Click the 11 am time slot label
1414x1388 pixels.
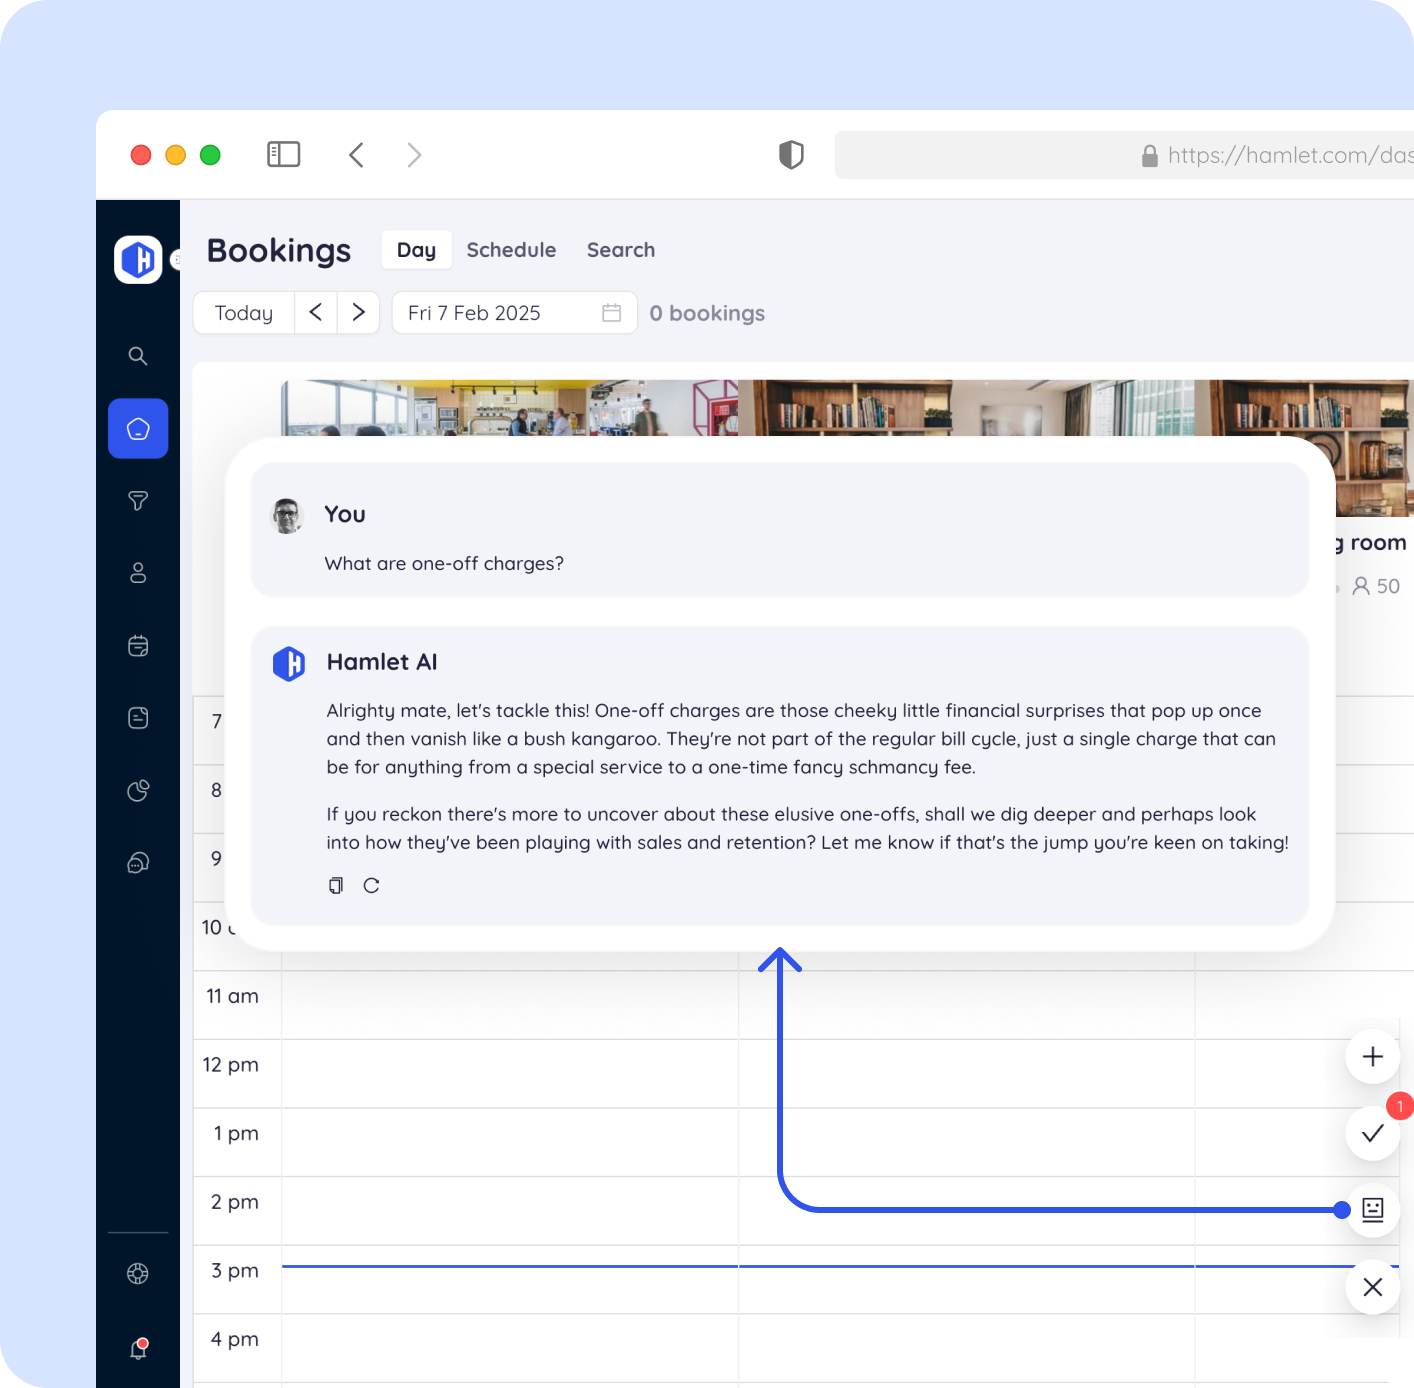click(x=232, y=996)
